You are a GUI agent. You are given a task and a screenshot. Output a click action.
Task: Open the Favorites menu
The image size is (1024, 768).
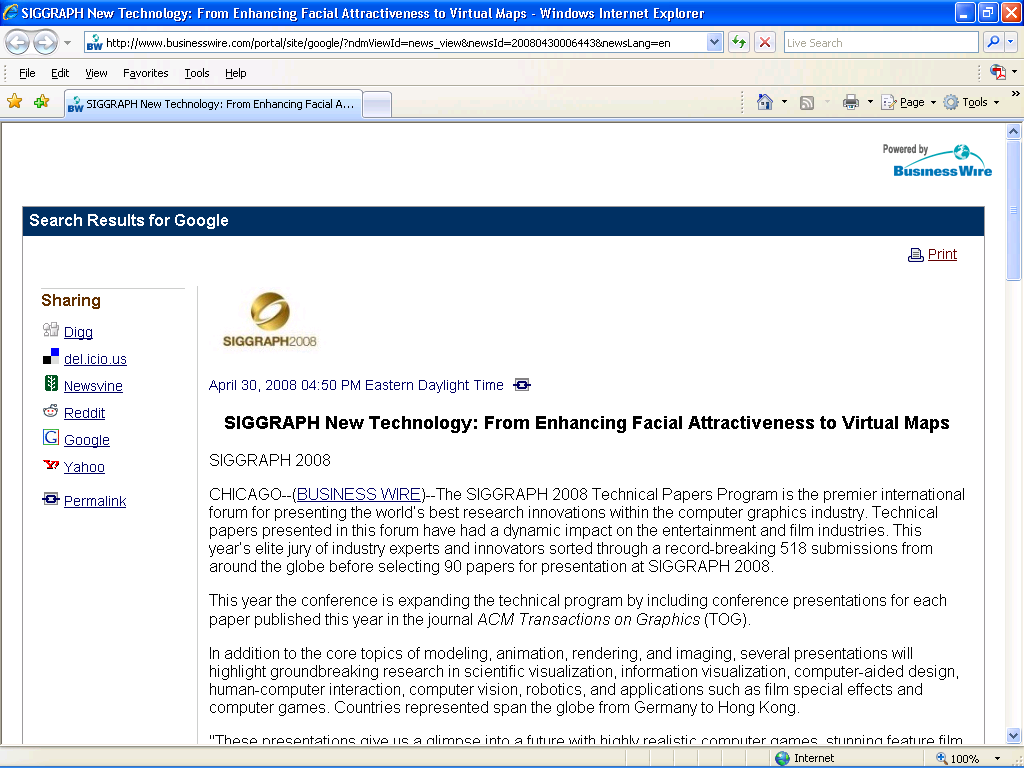click(x=146, y=73)
